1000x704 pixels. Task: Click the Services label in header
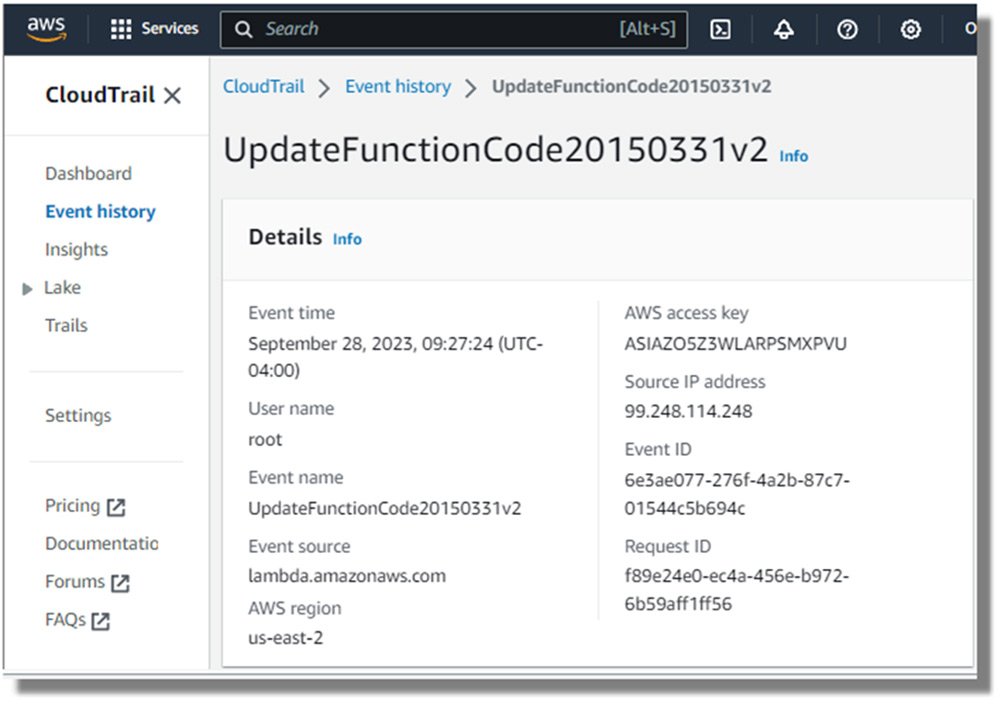pos(170,29)
